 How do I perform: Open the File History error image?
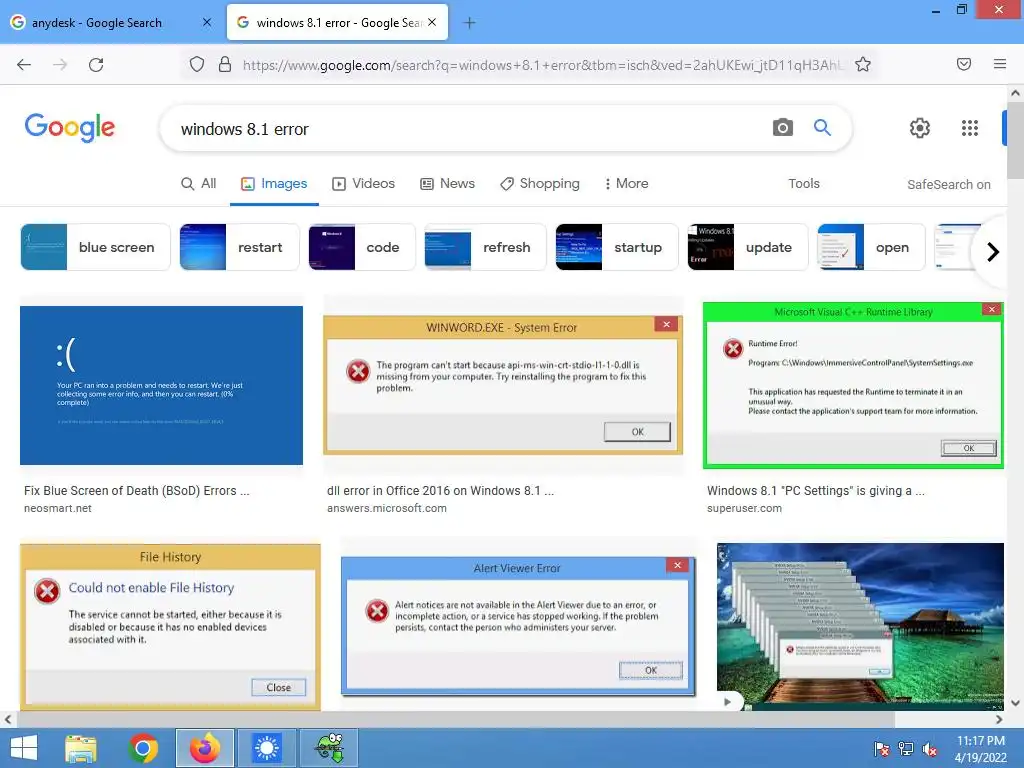[x=170, y=627]
